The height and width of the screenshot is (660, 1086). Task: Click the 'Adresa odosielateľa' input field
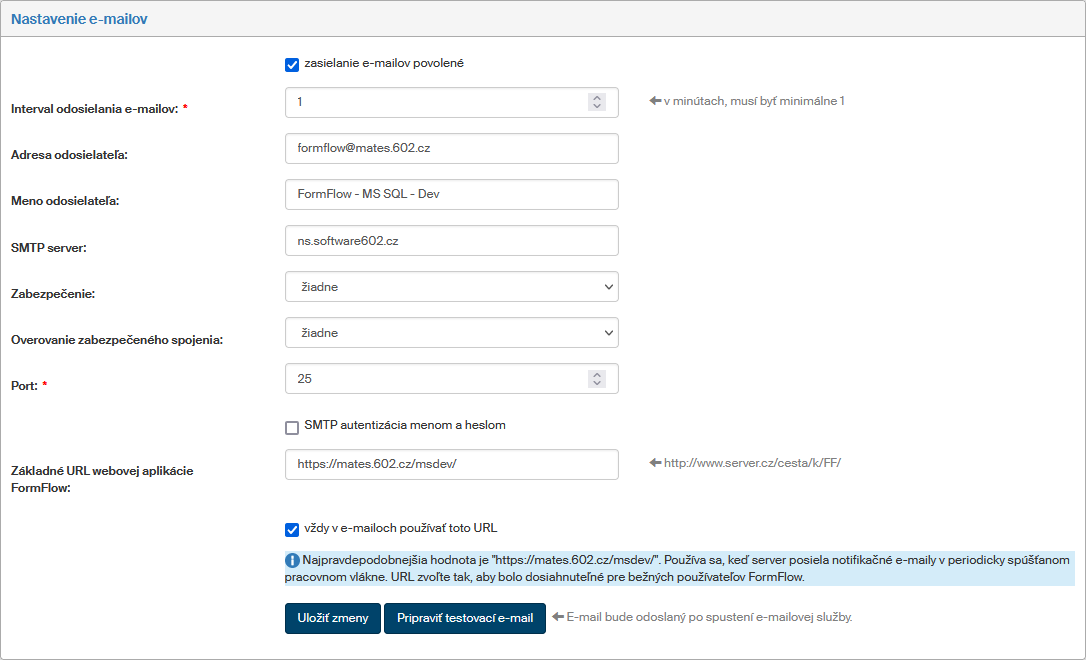[451, 148]
